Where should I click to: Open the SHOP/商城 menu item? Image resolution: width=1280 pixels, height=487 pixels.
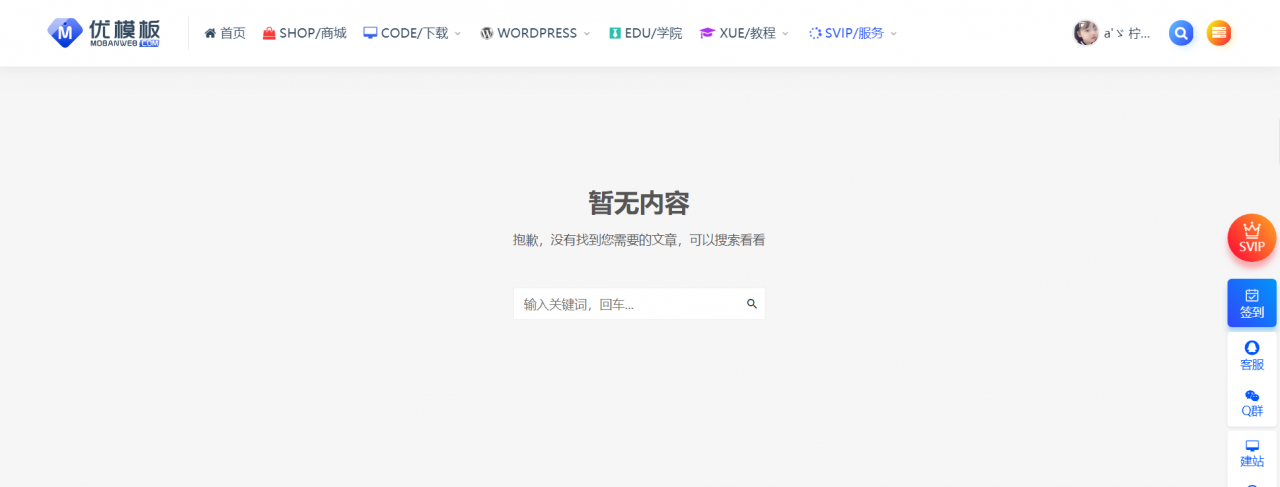tap(304, 33)
